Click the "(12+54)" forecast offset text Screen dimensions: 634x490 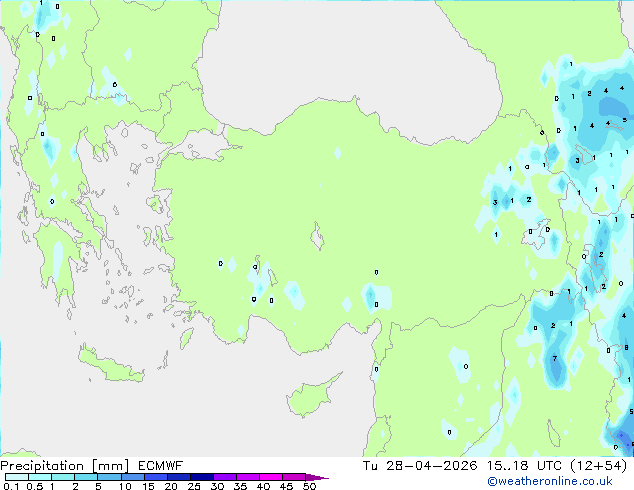tap(599, 466)
